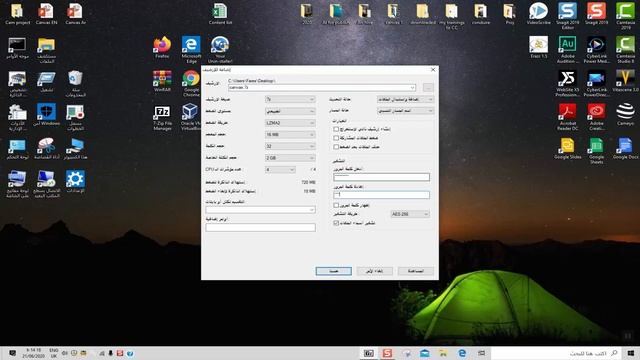640x360 pixels.
Task: Select the Camtasia 2019 desktop icon
Action: coord(625,16)
